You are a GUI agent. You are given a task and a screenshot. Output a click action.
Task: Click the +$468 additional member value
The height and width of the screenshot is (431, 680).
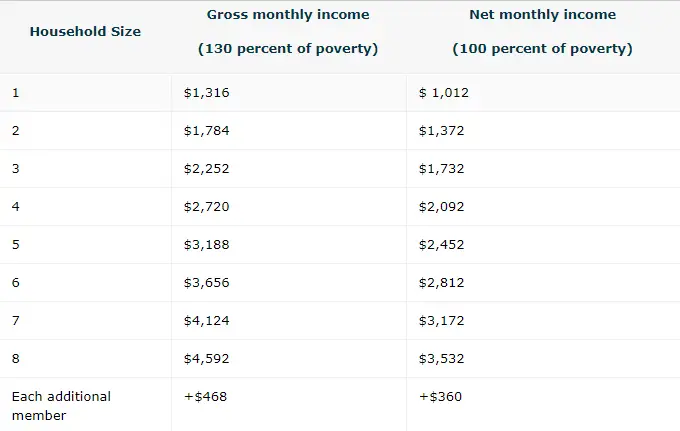click(x=206, y=397)
